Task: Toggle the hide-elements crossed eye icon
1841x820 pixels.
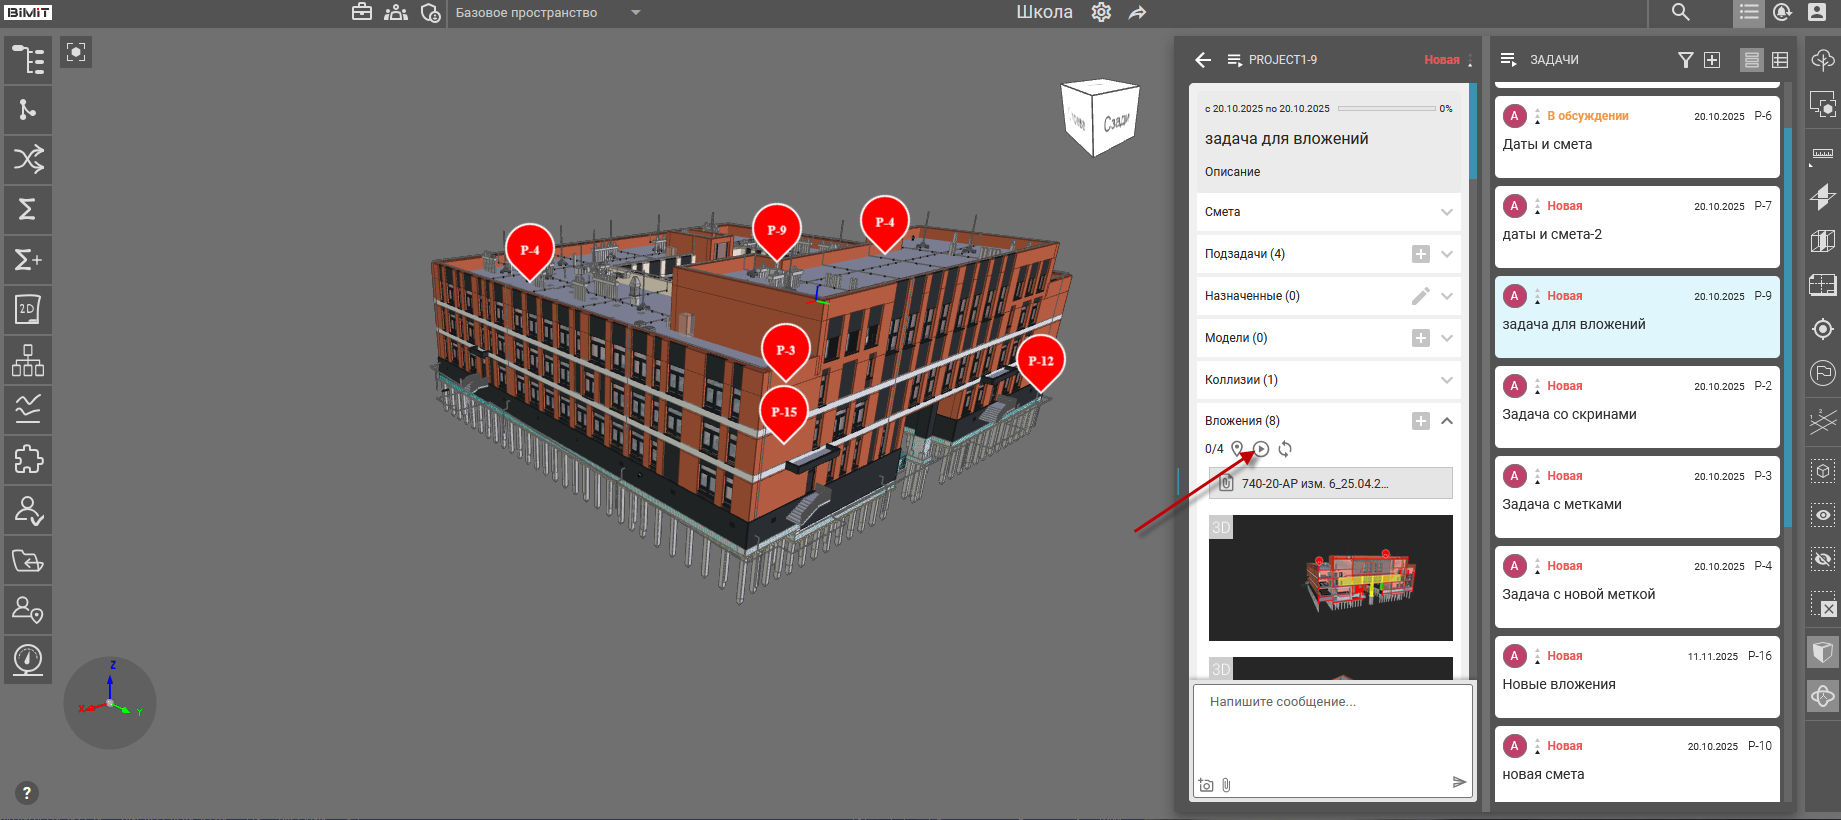Action: point(1823,559)
